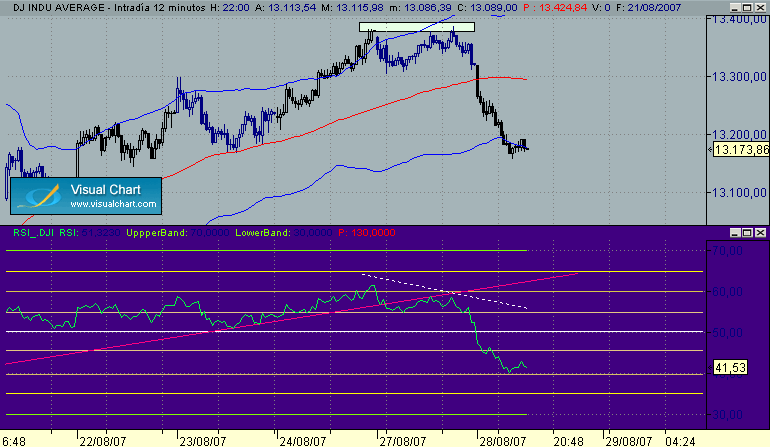Click the 50,00 RSI axis label

click(x=727, y=333)
